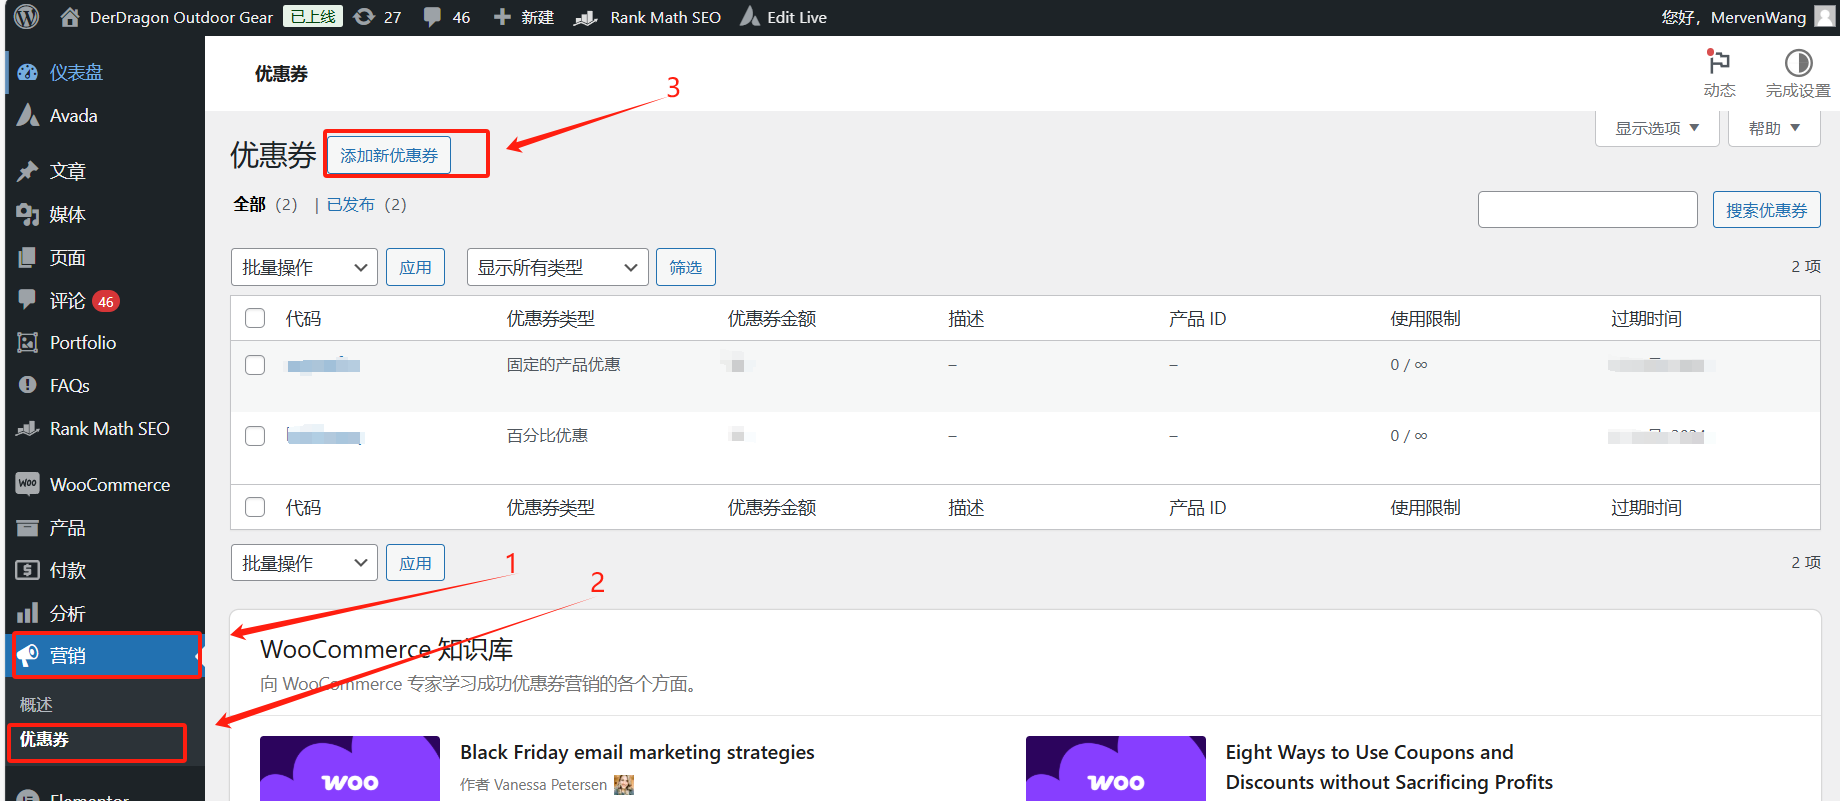Open Comments icon in sidebar
This screenshot has width=1840, height=801.
[28, 300]
